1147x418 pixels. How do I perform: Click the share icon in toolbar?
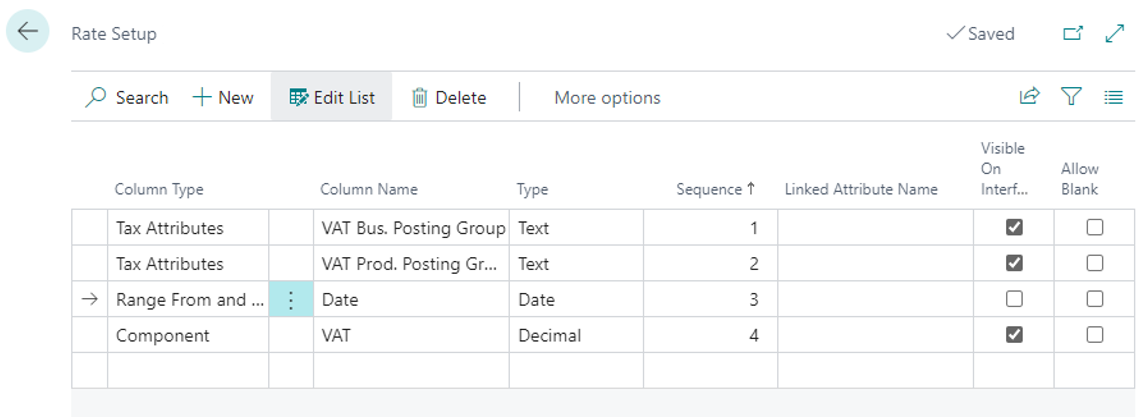tap(1029, 96)
